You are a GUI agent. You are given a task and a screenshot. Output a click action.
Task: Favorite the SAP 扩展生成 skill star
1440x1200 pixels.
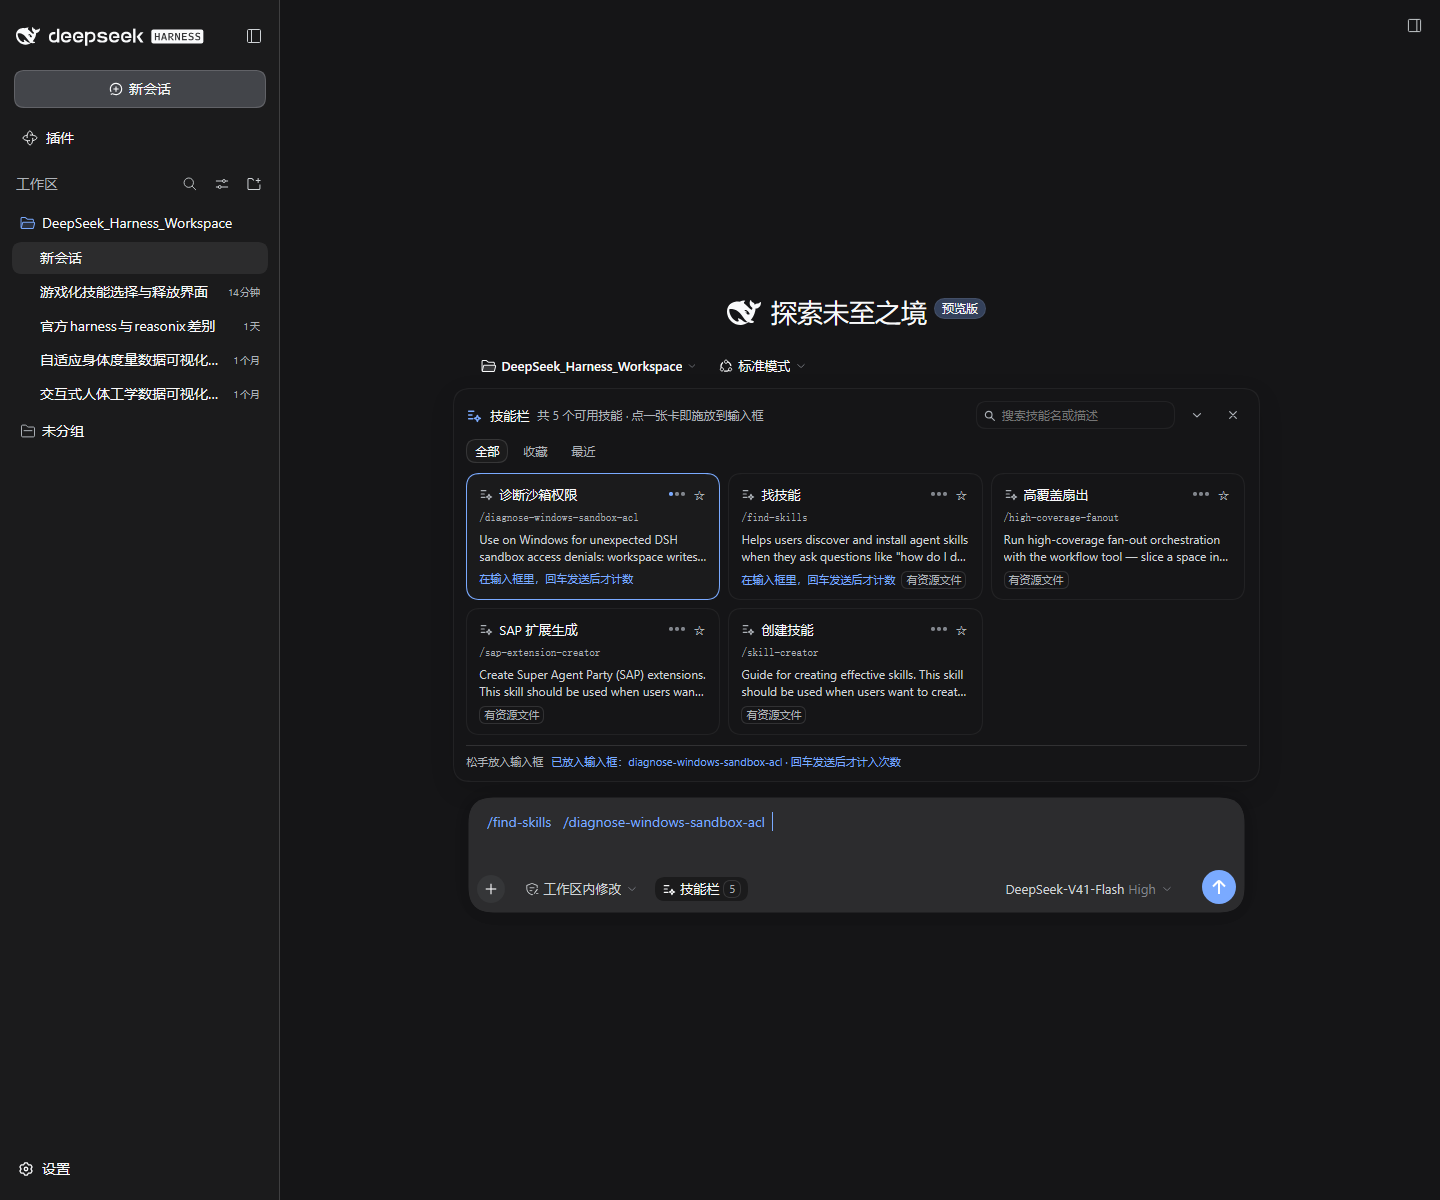[700, 630]
